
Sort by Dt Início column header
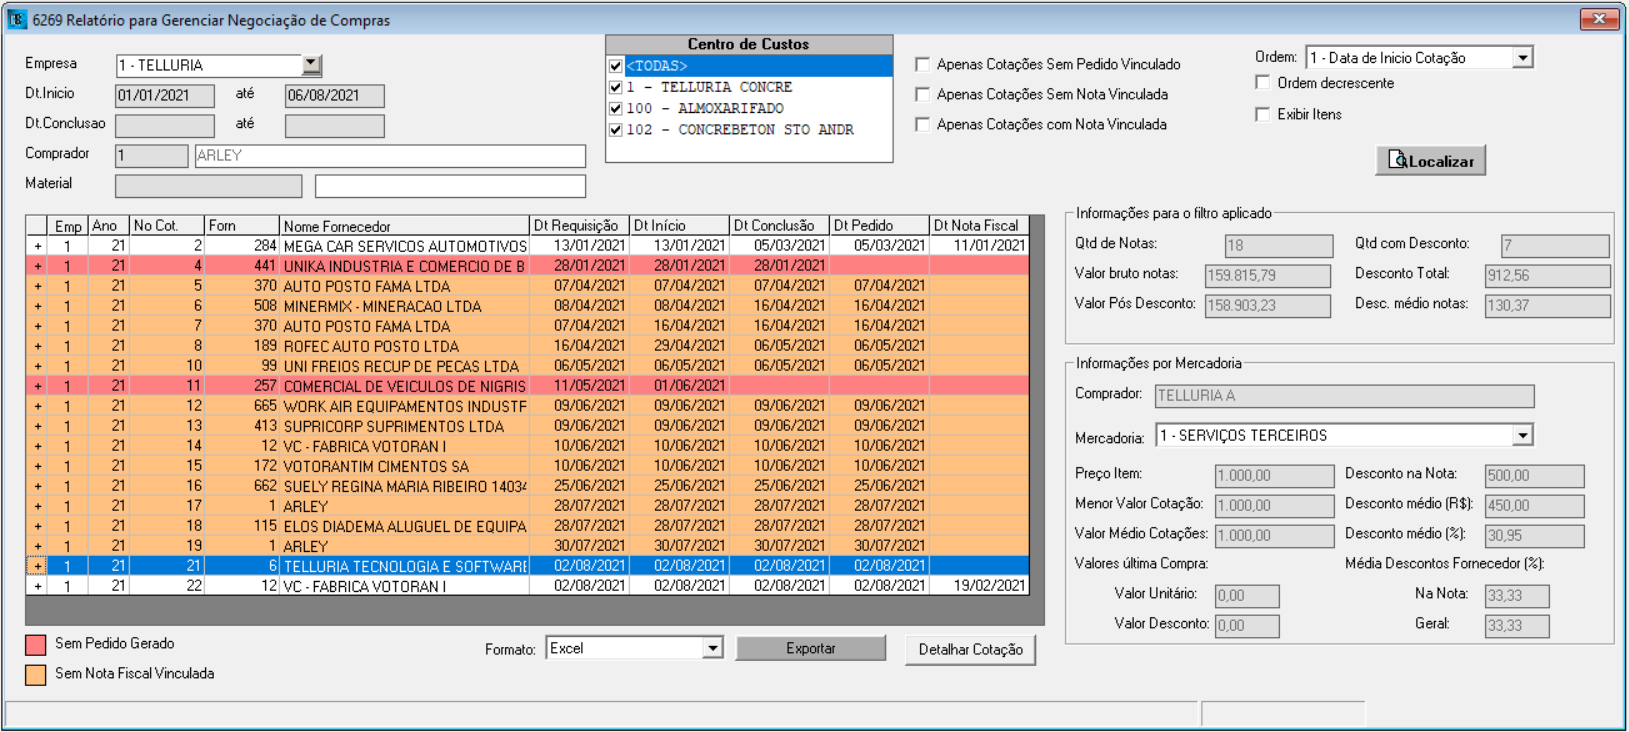(x=679, y=226)
